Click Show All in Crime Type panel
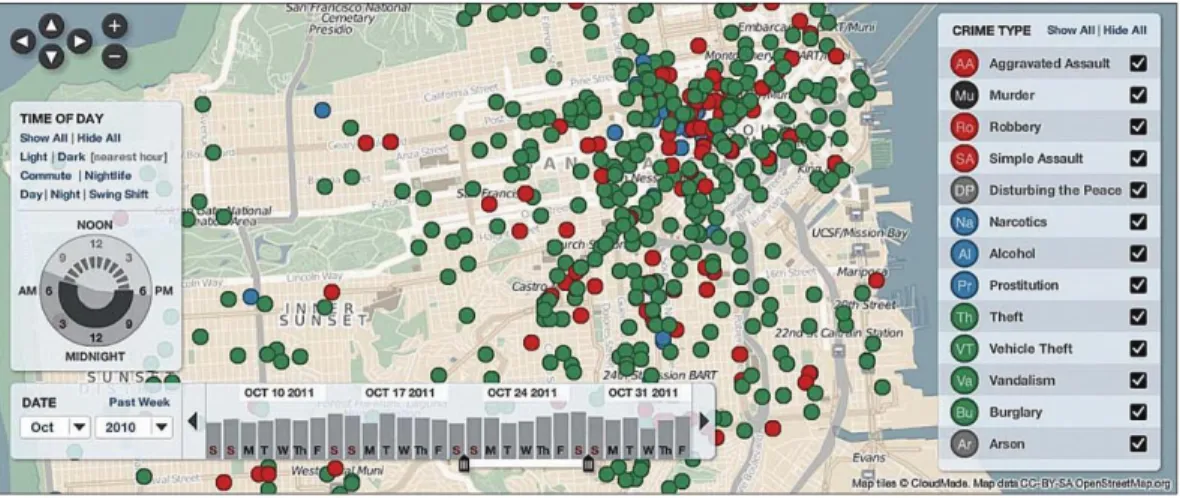 (1070, 31)
